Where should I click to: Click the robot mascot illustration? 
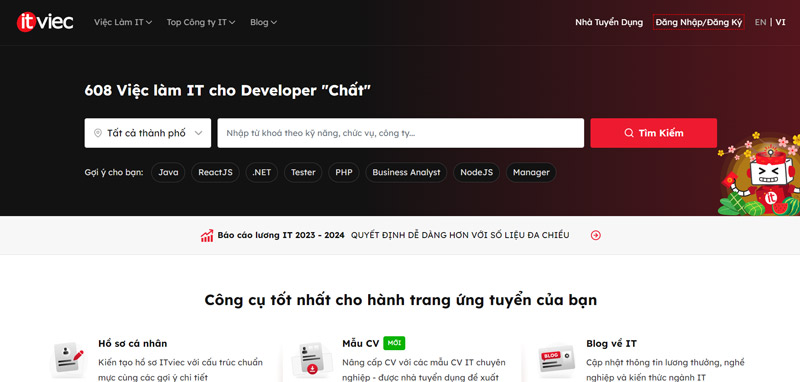tap(760, 173)
